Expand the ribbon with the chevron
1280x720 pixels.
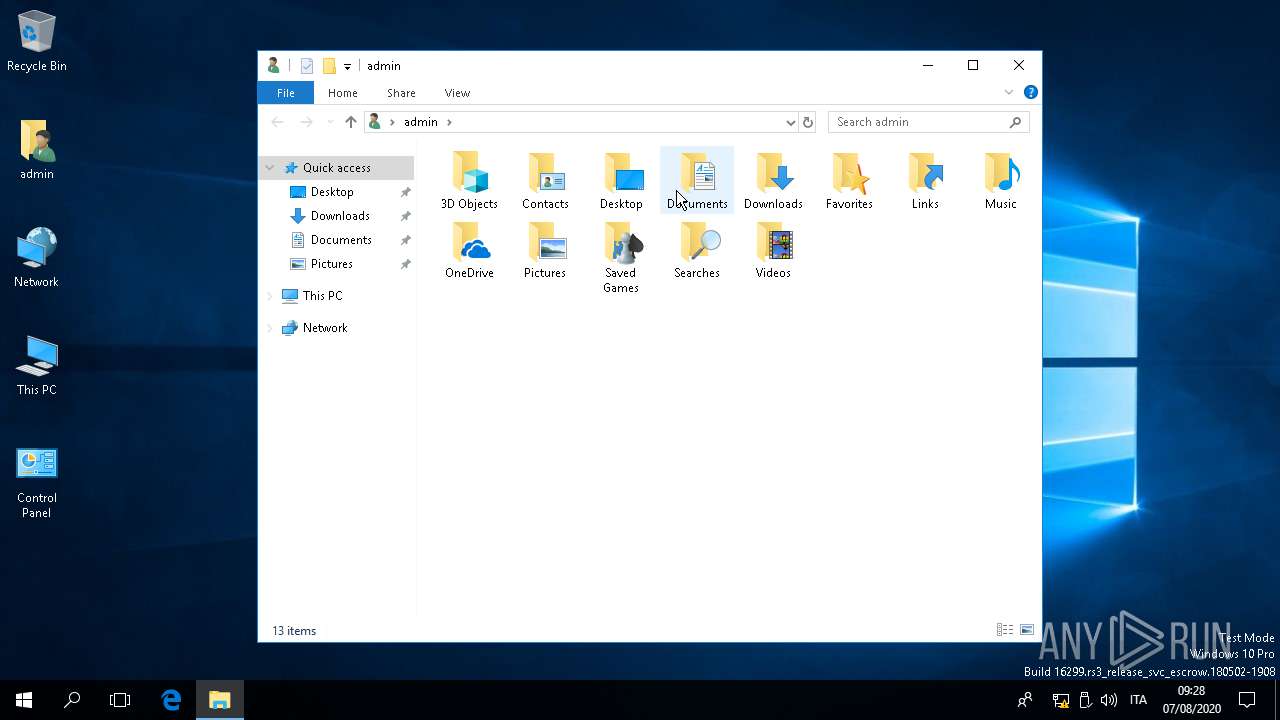click(x=1009, y=92)
